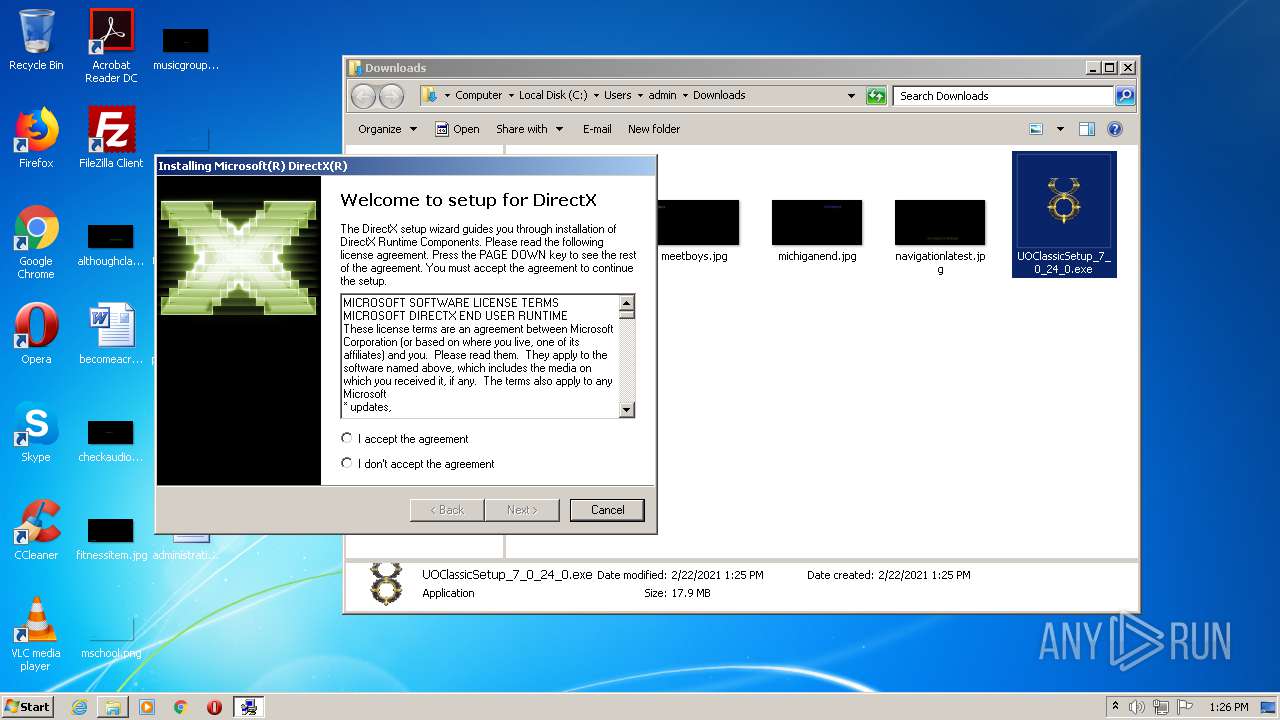This screenshot has height=720, width=1280.
Task: Change view icon in Explorer toolbar
Action: tap(1036, 129)
